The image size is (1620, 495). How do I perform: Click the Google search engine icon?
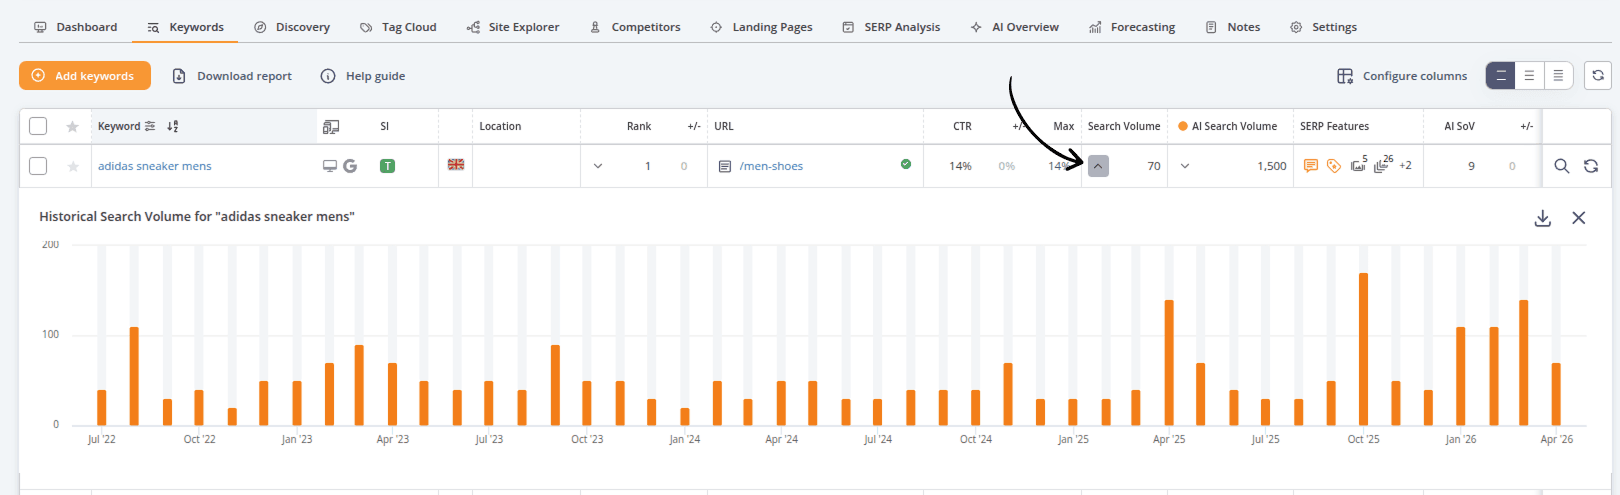(350, 166)
